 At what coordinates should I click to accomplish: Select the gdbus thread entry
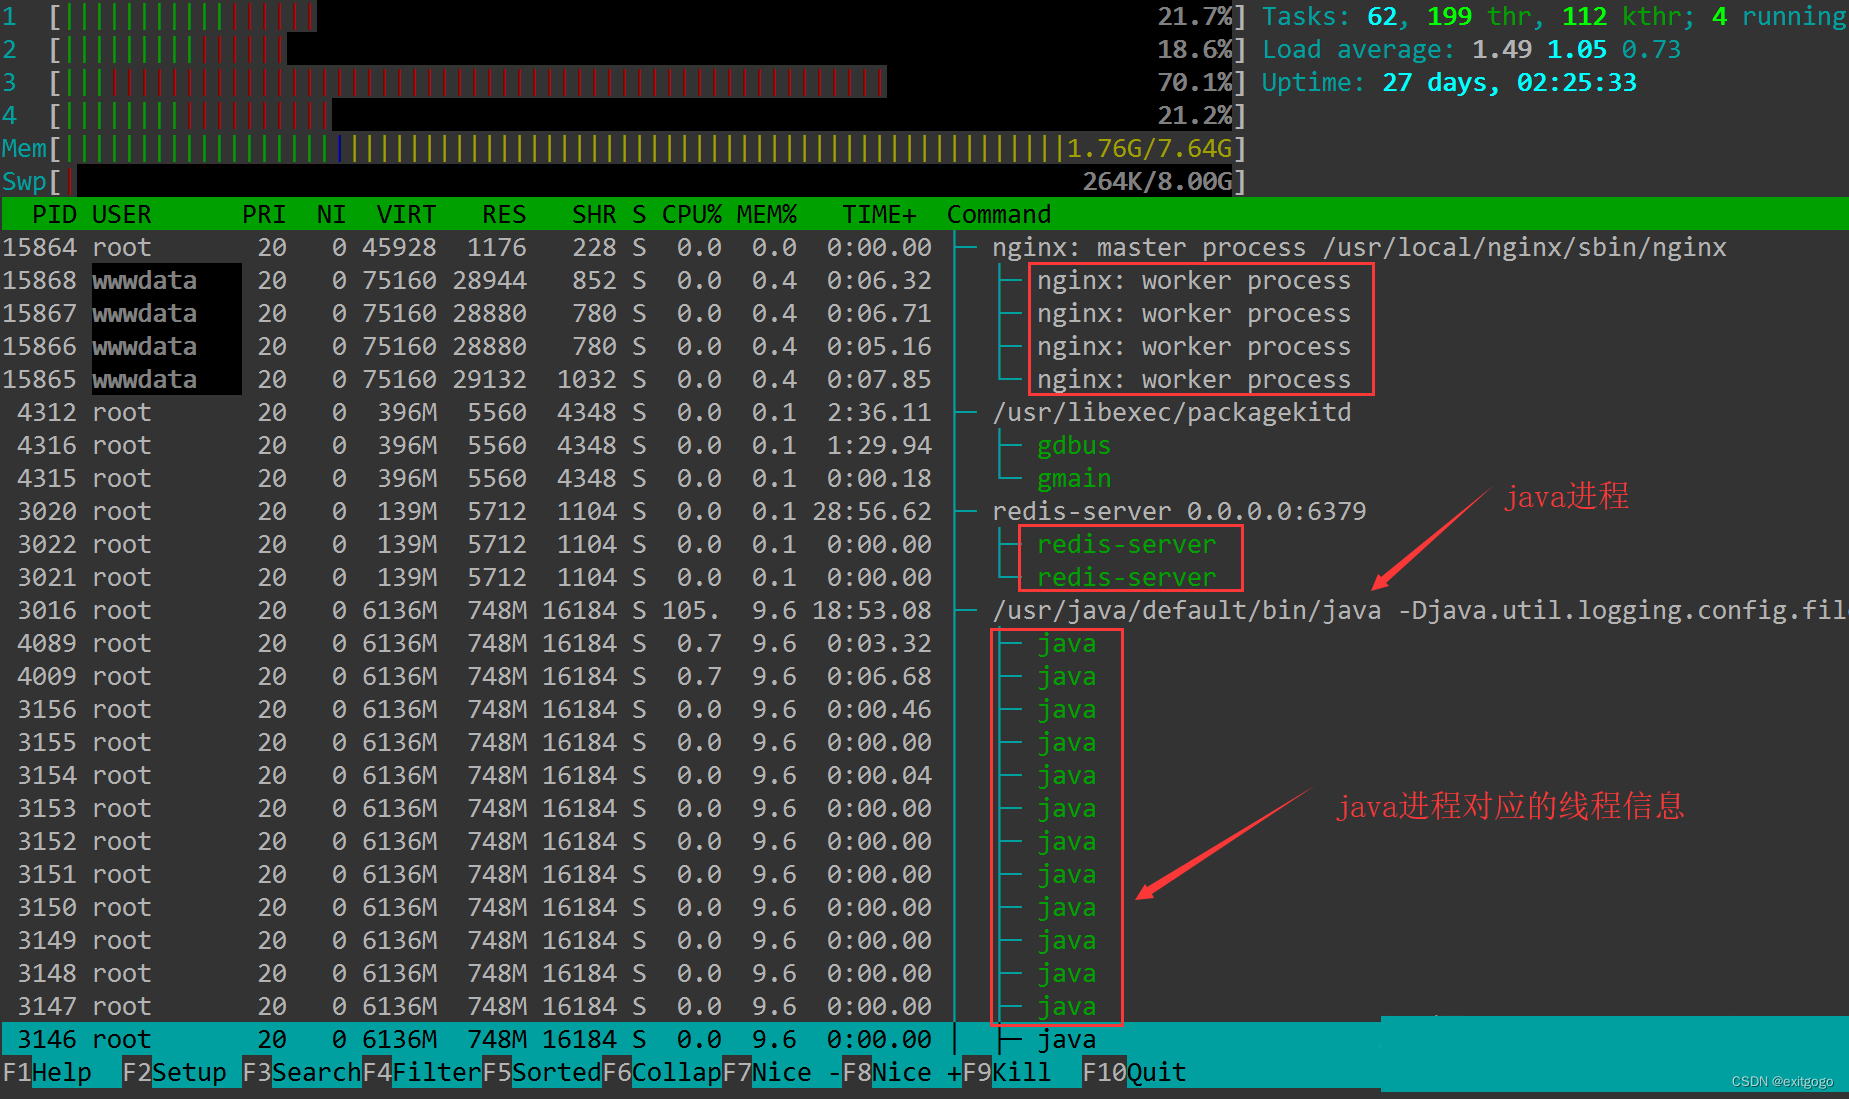pos(1074,445)
